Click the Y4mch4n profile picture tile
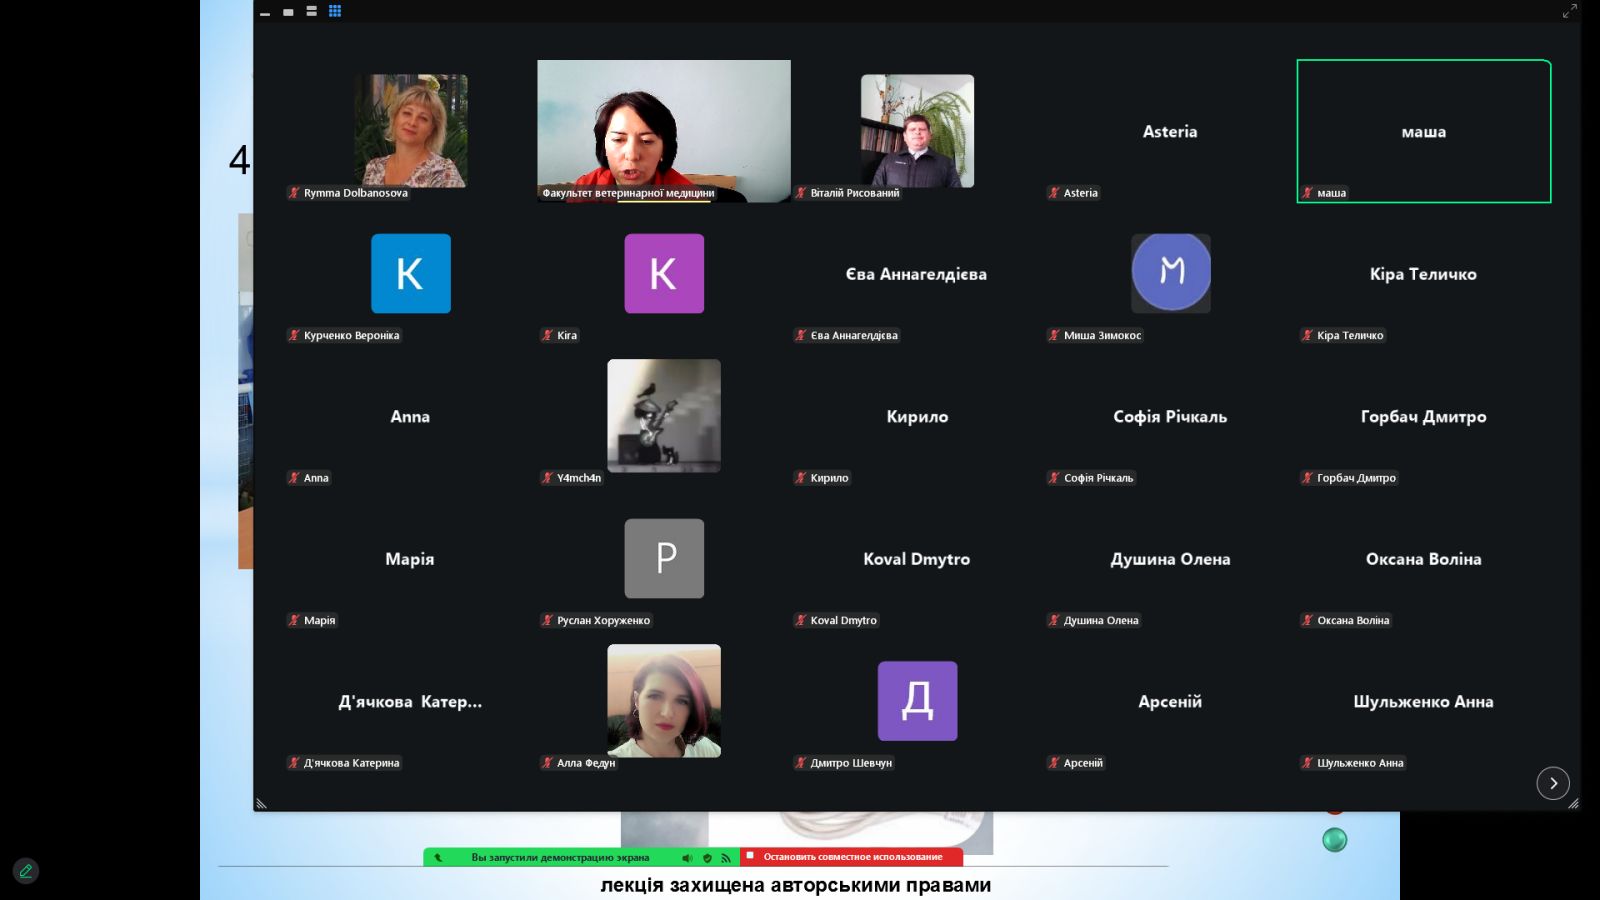This screenshot has width=1600, height=900. [664, 416]
